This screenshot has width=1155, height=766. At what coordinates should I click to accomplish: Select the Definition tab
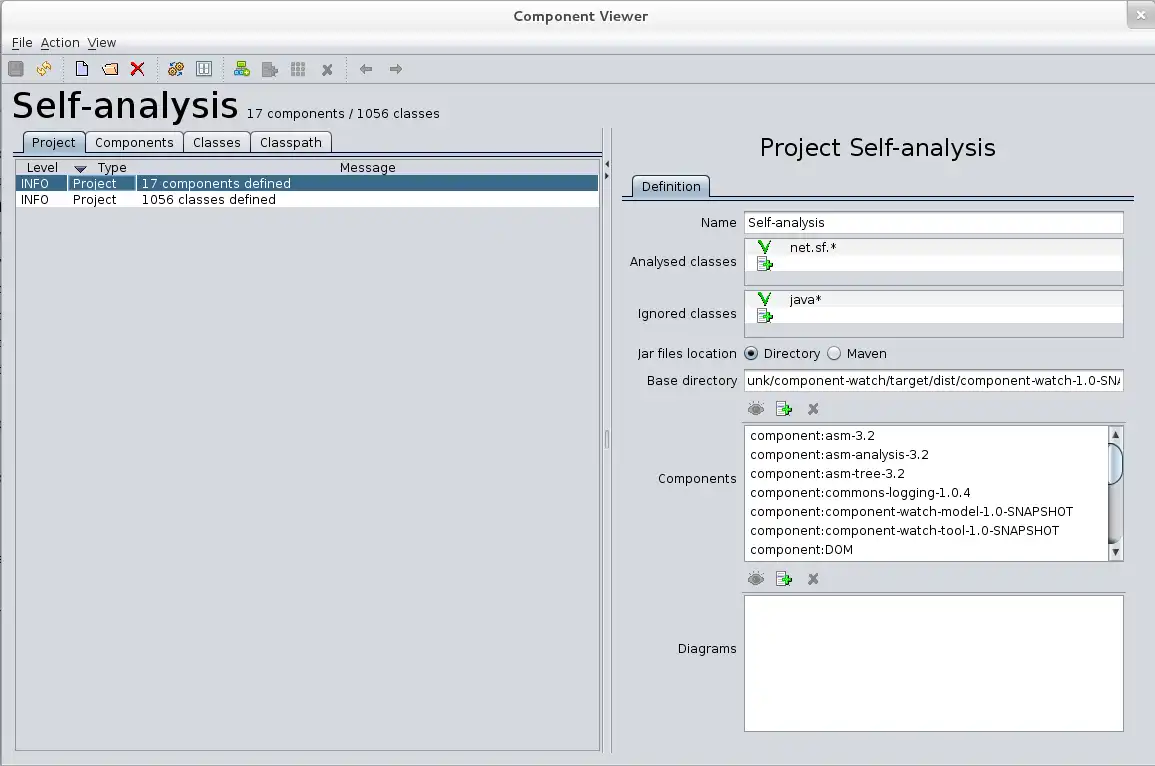point(671,186)
